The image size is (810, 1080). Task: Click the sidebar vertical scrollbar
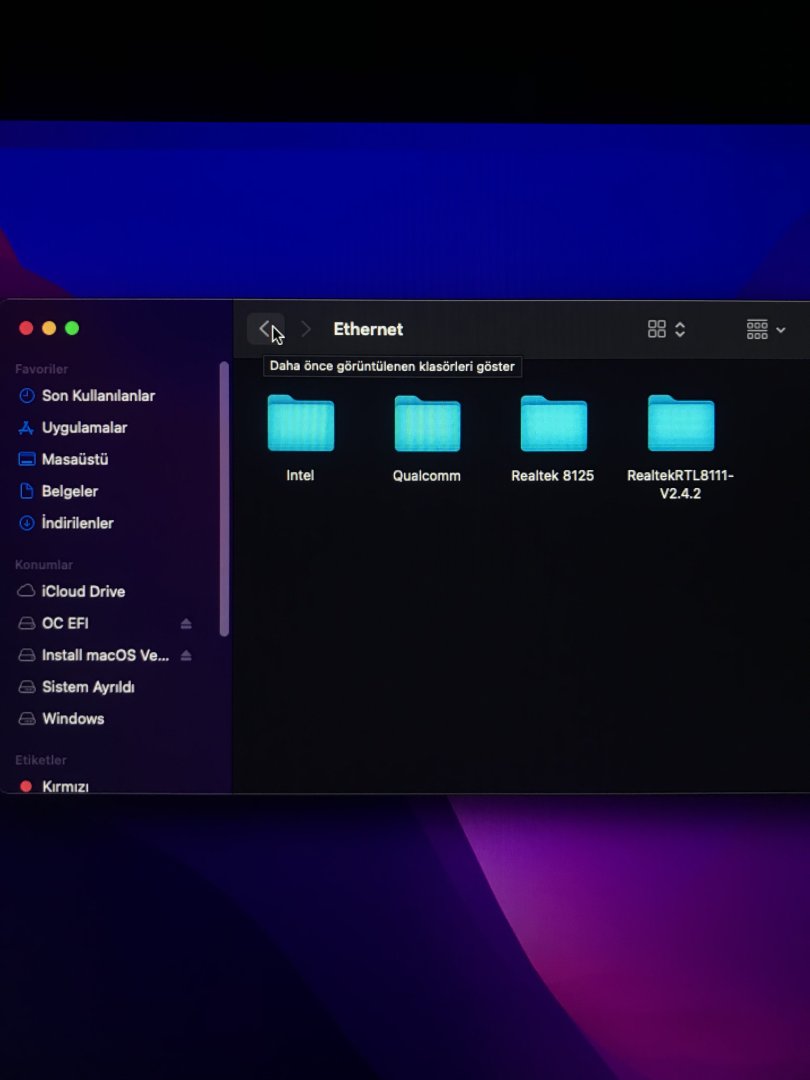coord(224,499)
